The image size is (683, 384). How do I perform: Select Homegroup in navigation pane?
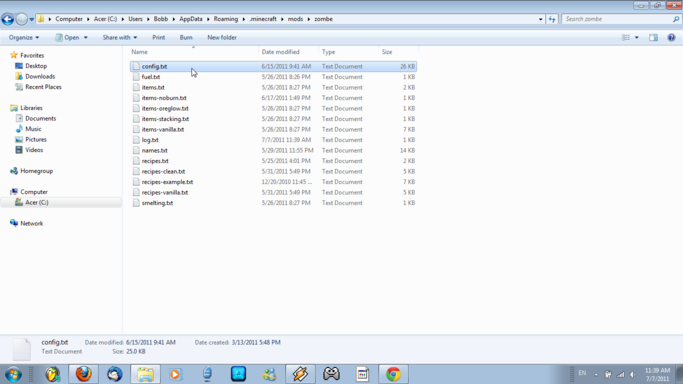(x=31, y=171)
